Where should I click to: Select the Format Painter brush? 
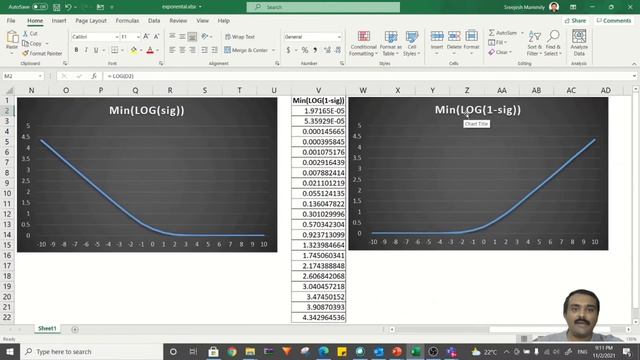(25, 53)
